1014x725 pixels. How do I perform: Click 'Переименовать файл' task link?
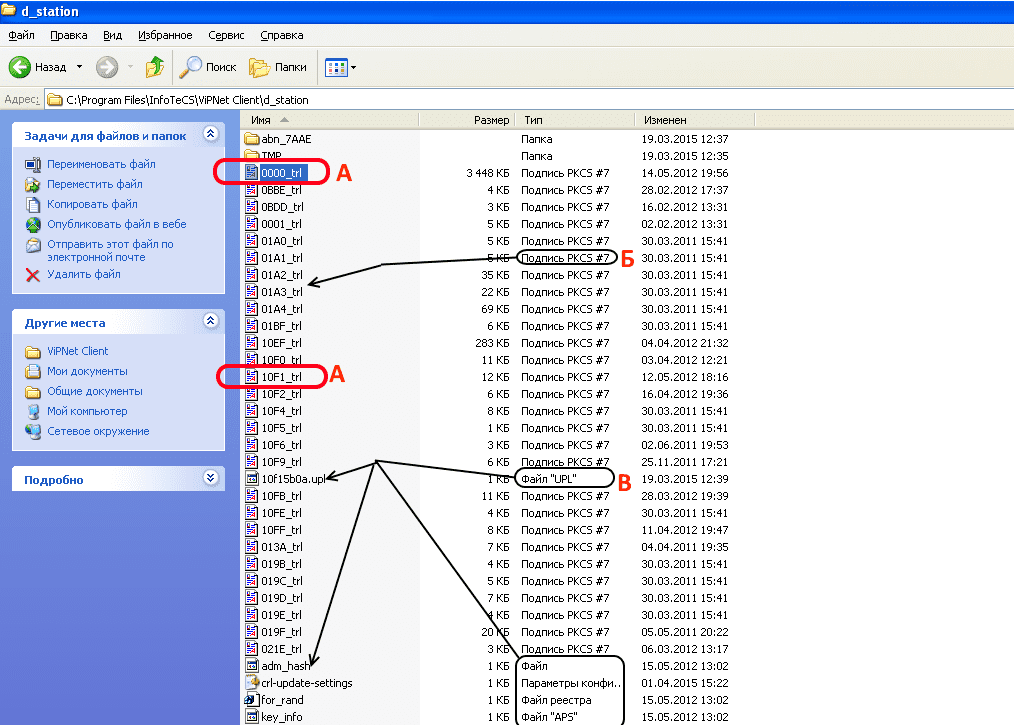pyautogui.click(x=101, y=164)
